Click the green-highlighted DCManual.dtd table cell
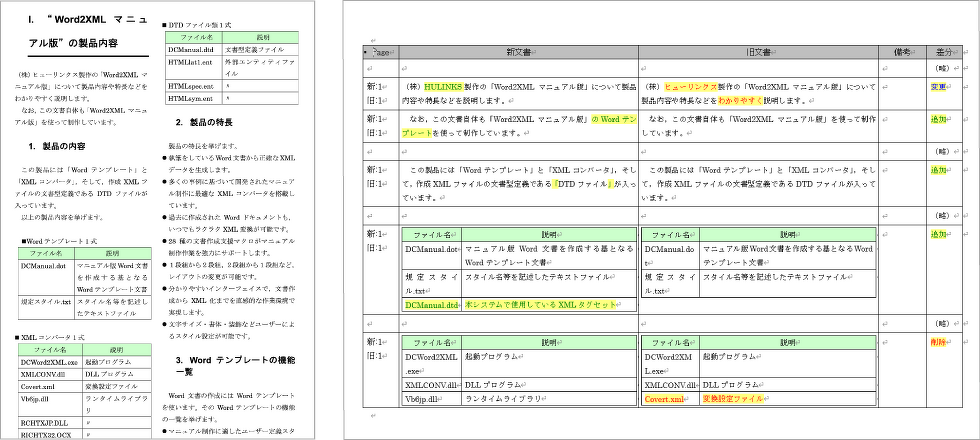The image size is (980, 440). click(x=431, y=305)
